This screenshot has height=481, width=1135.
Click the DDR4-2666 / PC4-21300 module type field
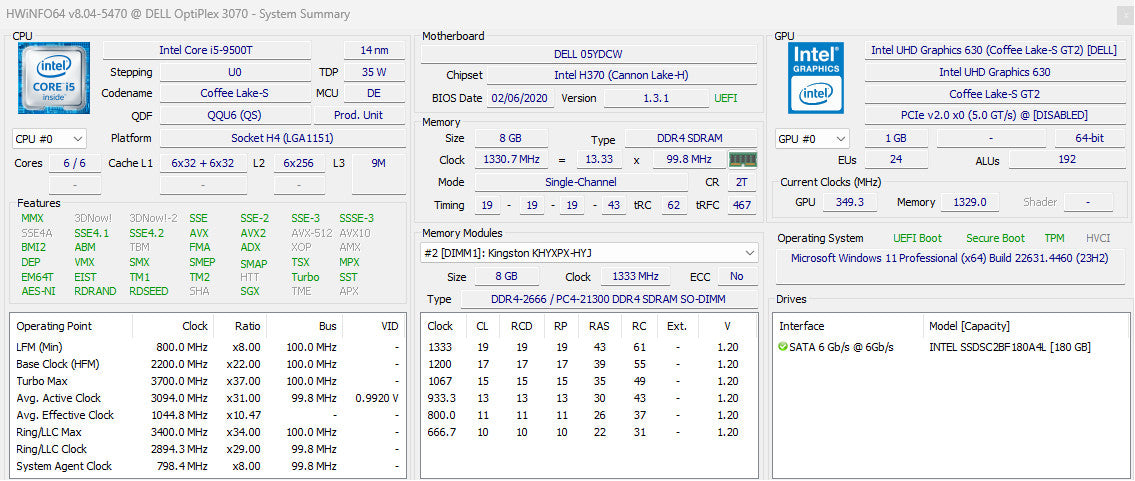tap(609, 299)
